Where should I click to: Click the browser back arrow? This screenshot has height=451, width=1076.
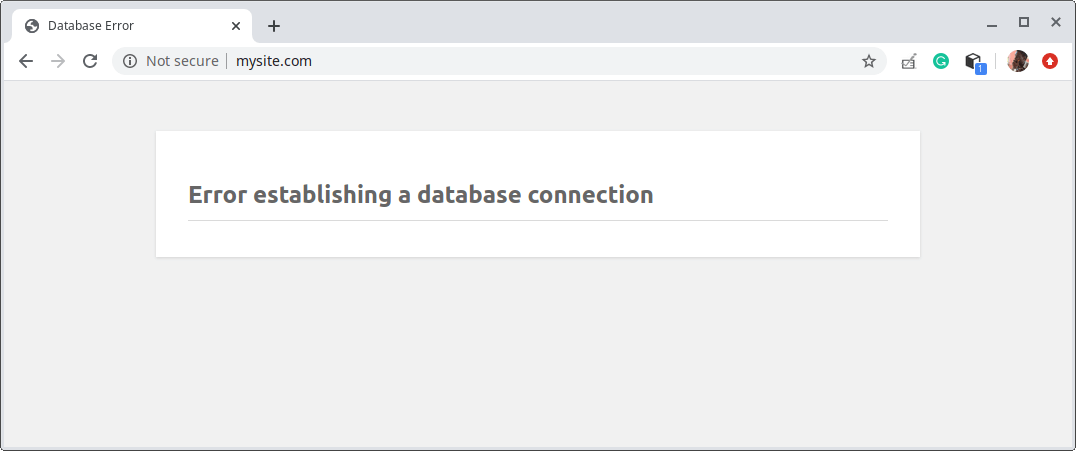point(26,61)
